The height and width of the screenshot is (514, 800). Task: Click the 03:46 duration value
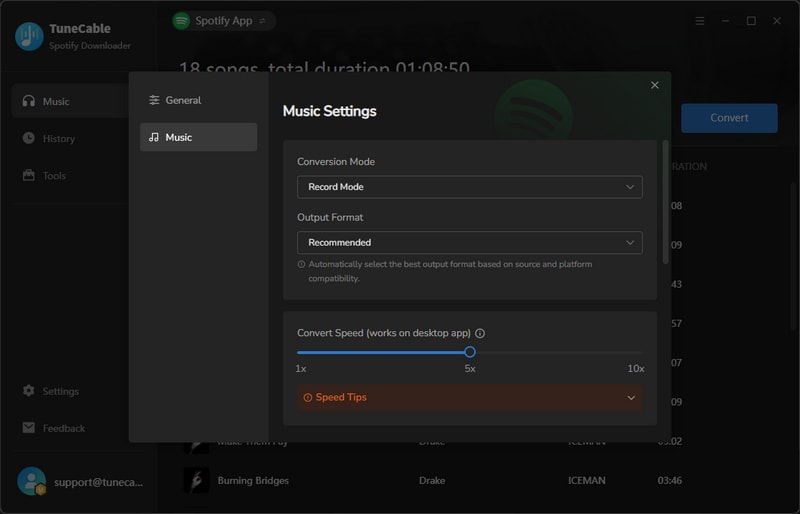pos(669,481)
